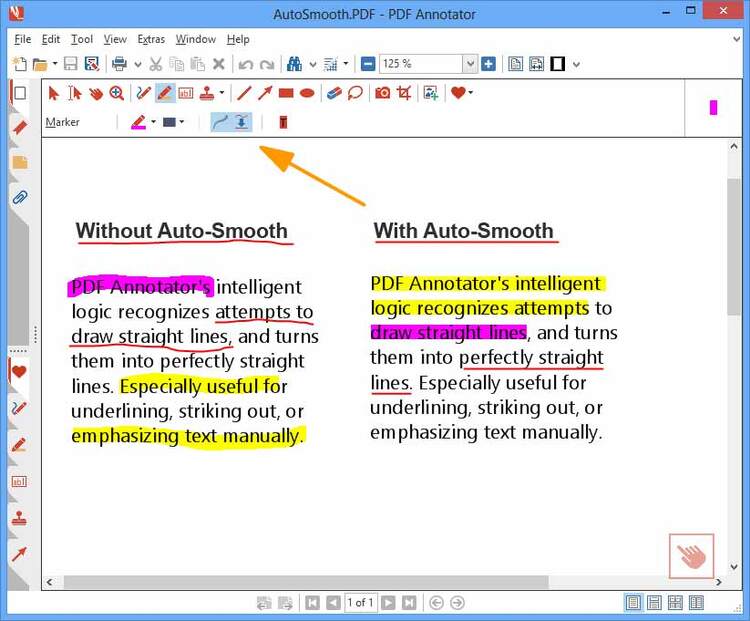This screenshot has height=621, width=750.
Task: Toggle full screen mode icon
Action: point(557,64)
